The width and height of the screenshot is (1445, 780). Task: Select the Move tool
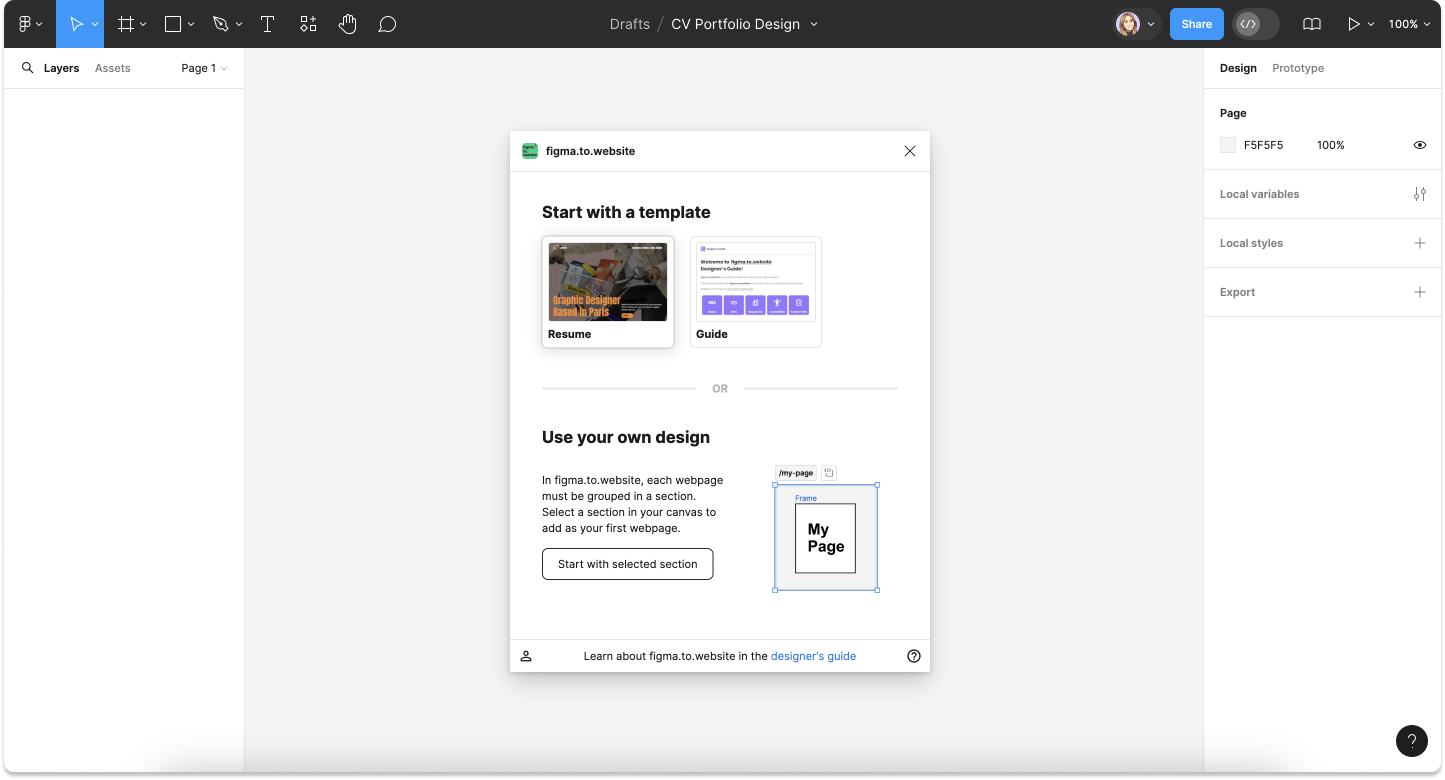point(76,24)
